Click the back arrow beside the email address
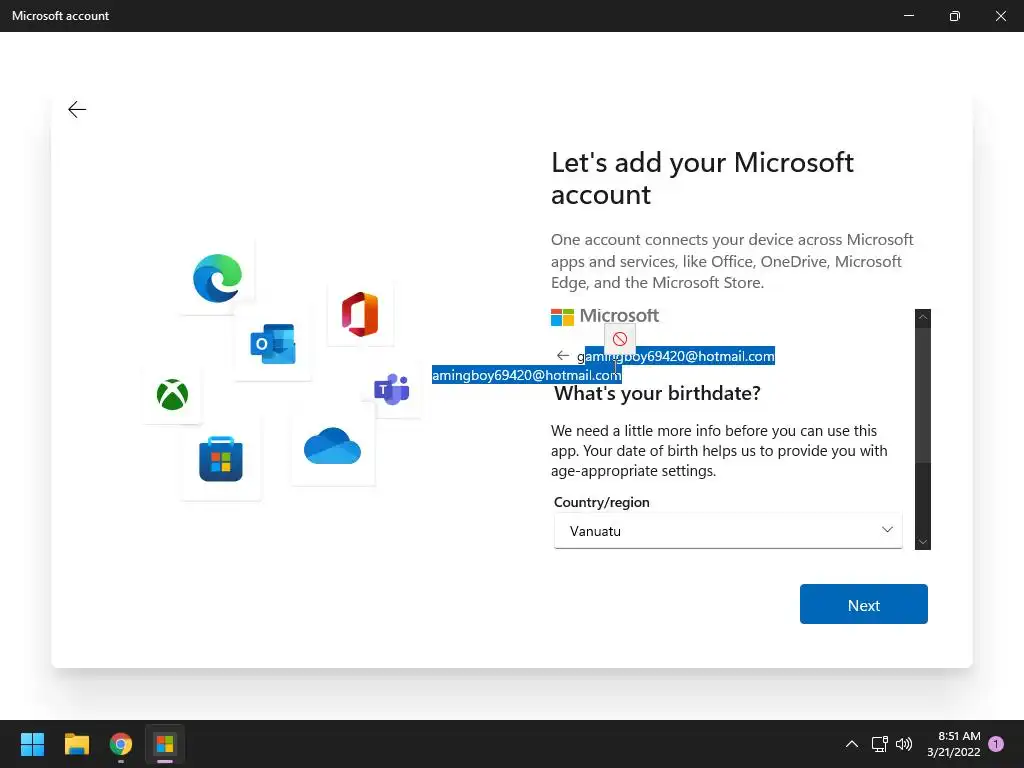Image resolution: width=1024 pixels, height=768 pixels. pos(563,356)
